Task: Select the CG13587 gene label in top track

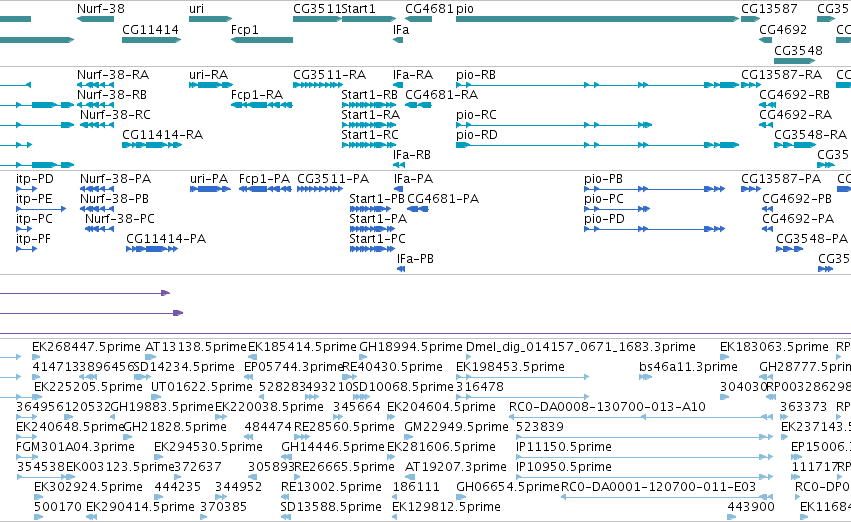Action: [x=769, y=9]
